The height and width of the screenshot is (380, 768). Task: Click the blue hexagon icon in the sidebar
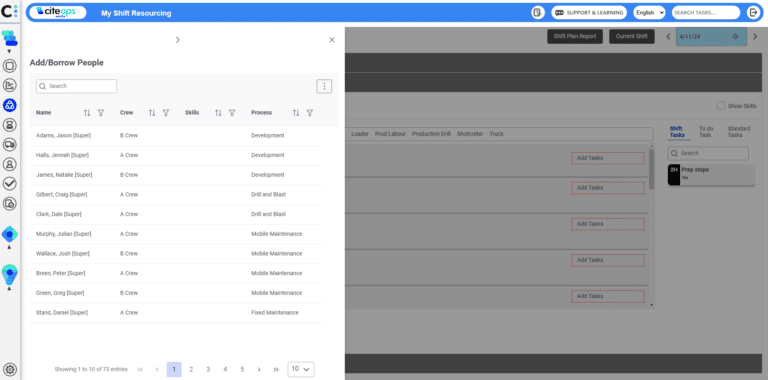tap(10, 235)
